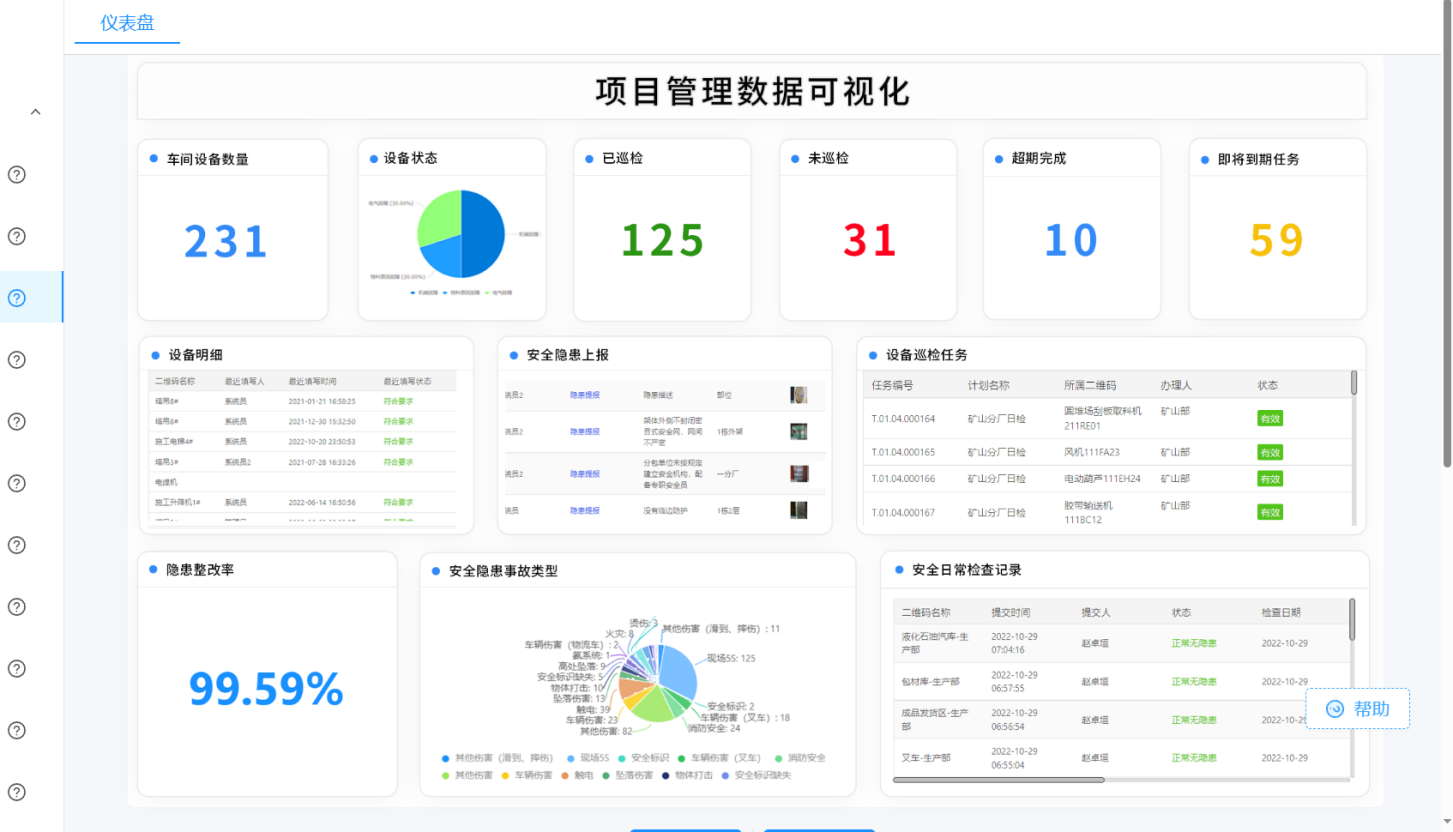The width and height of the screenshot is (1453, 832).
Task: Click the 施工电梯4# row name
Action: (x=172, y=441)
